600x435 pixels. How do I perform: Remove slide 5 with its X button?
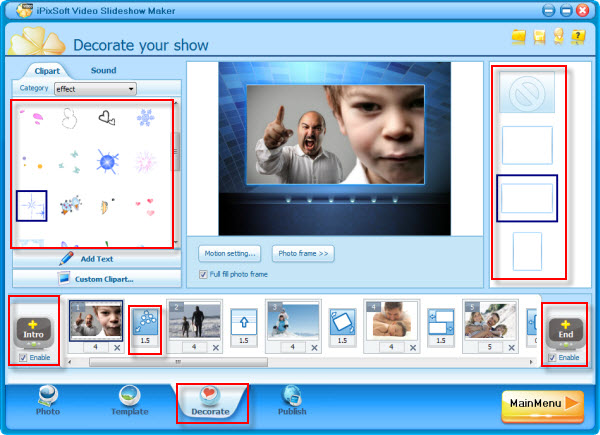512,348
